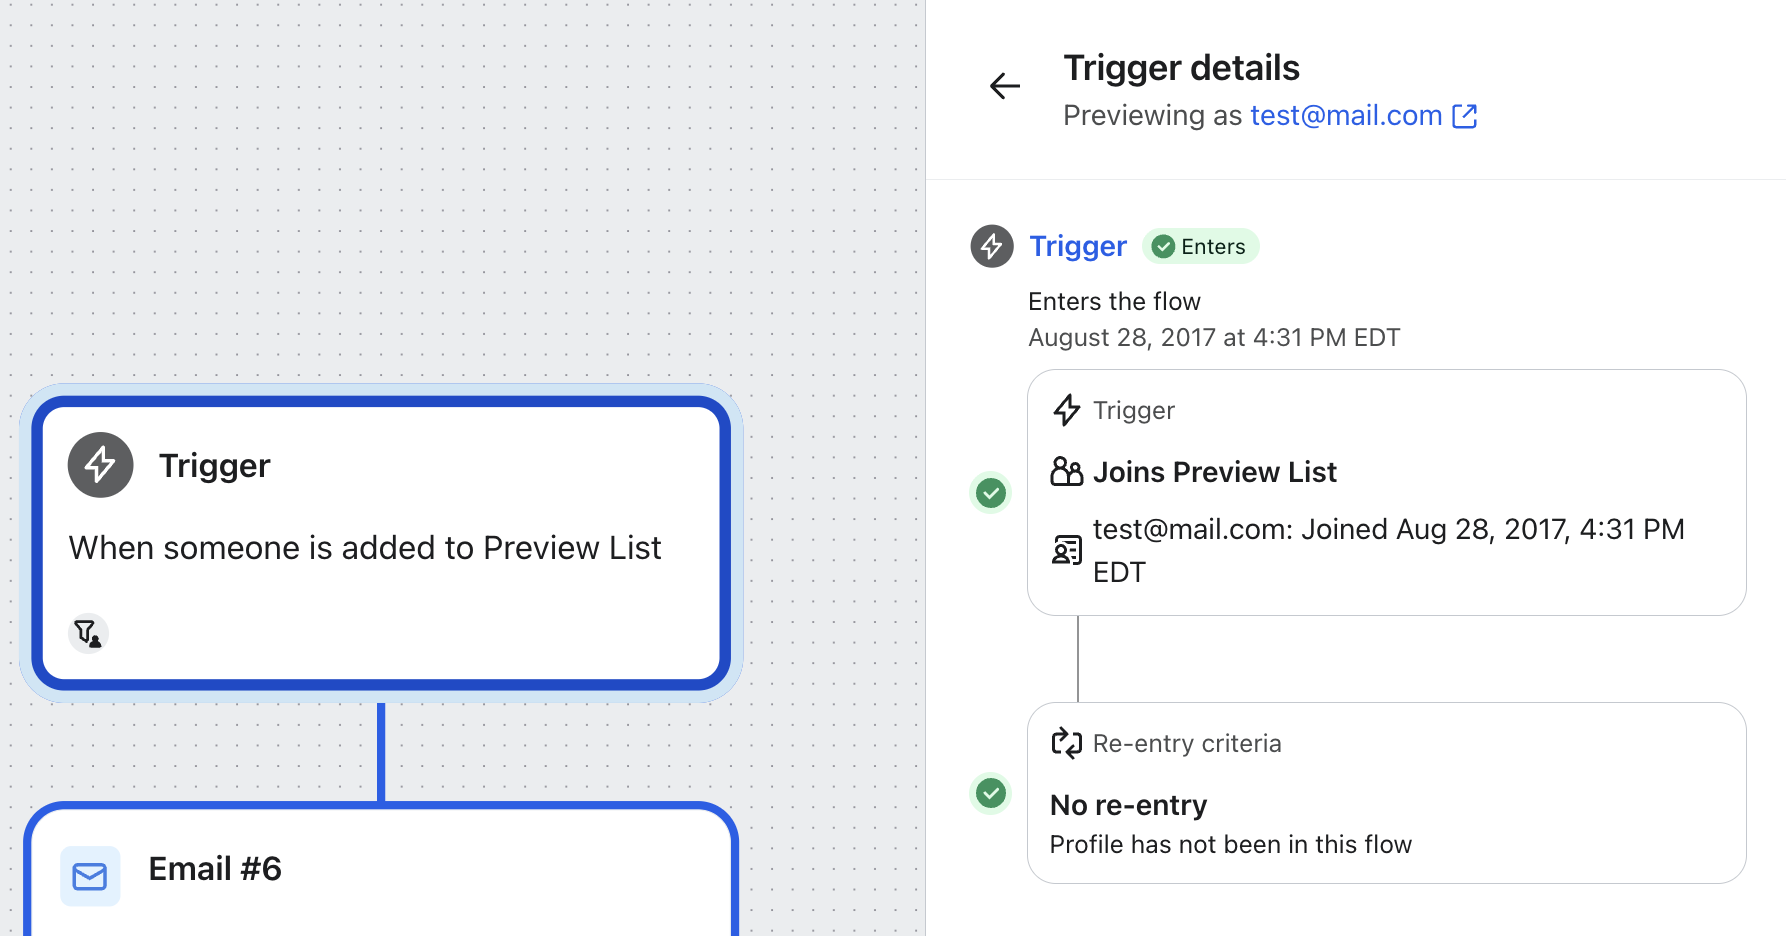Screen dimensions: 1786x936
Task: Open the external link icon beside test@mail.com
Action: click(1464, 116)
